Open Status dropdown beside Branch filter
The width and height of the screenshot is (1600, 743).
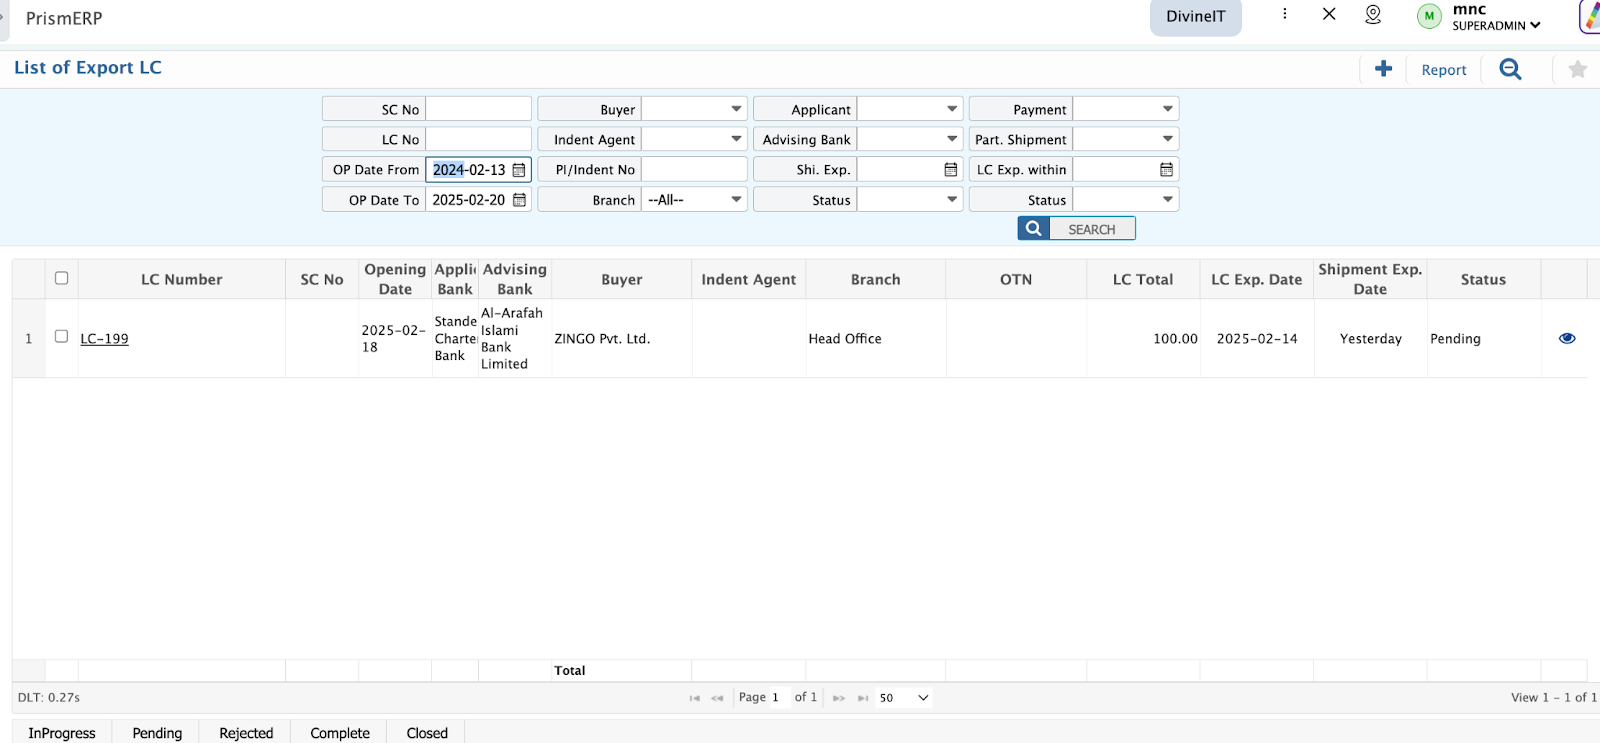point(910,200)
